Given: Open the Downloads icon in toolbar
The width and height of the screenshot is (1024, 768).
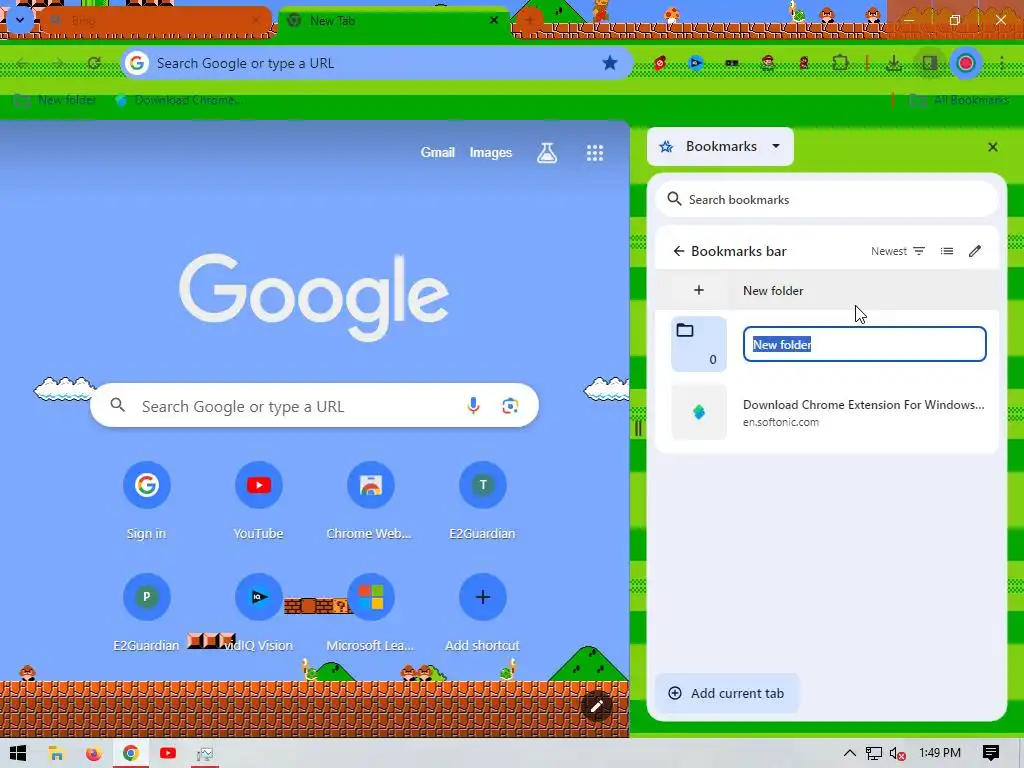Looking at the screenshot, I should click(893, 63).
